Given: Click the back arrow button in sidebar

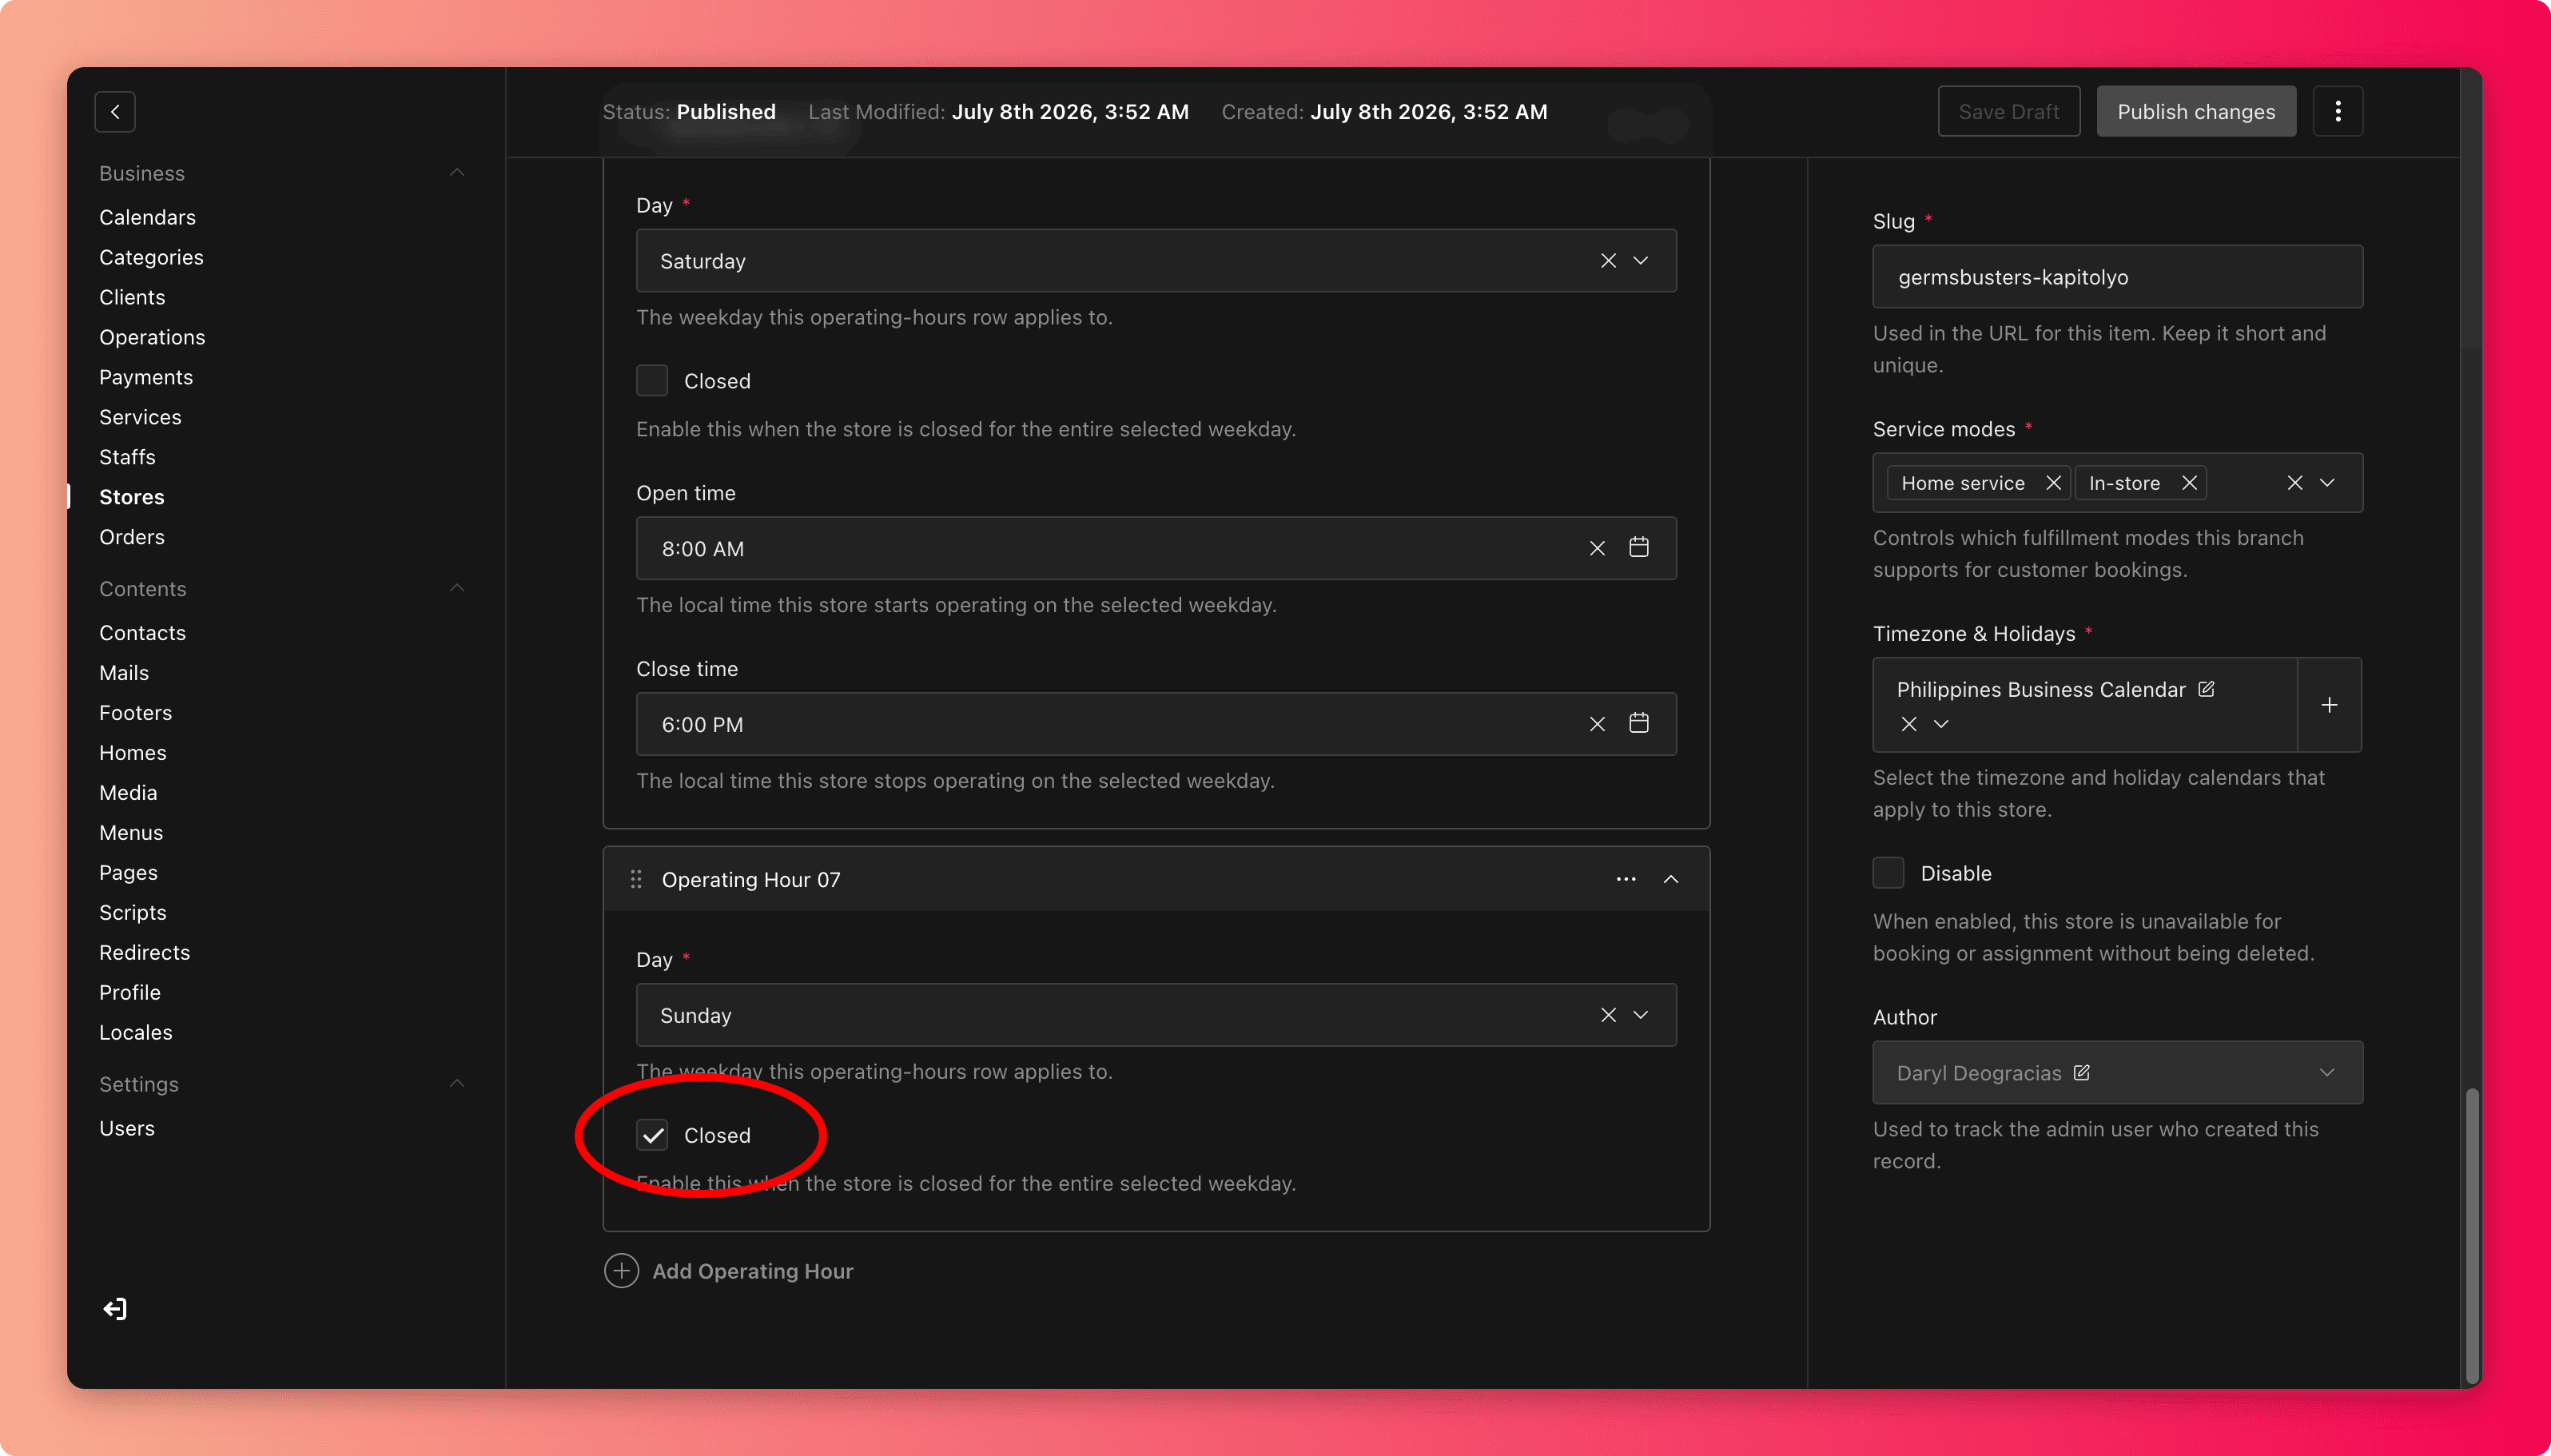Looking at the screenshot, I should point(115,111).
